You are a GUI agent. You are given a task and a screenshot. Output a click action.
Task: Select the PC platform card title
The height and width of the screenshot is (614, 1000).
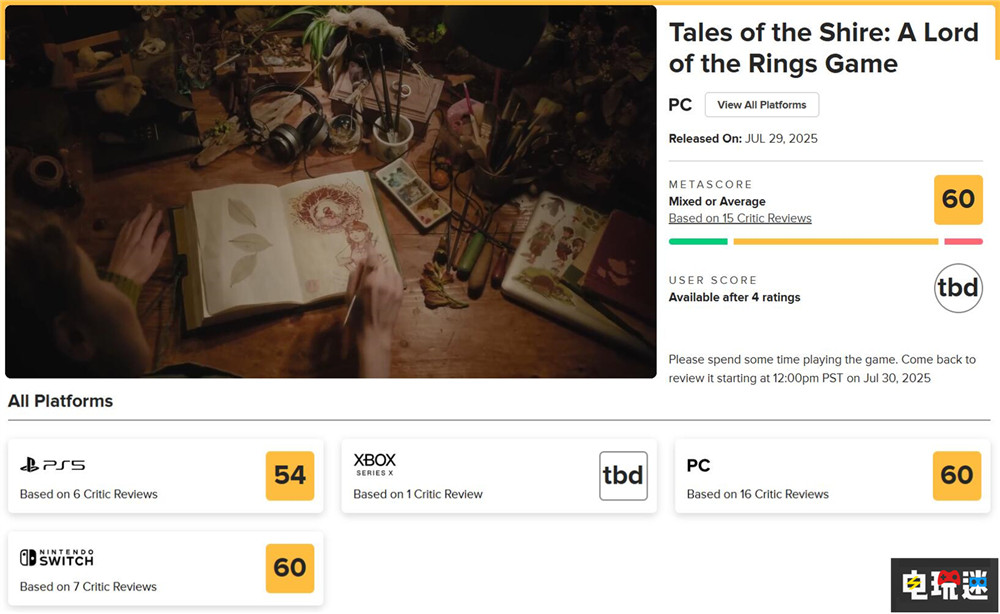click(x=698, y=465)
